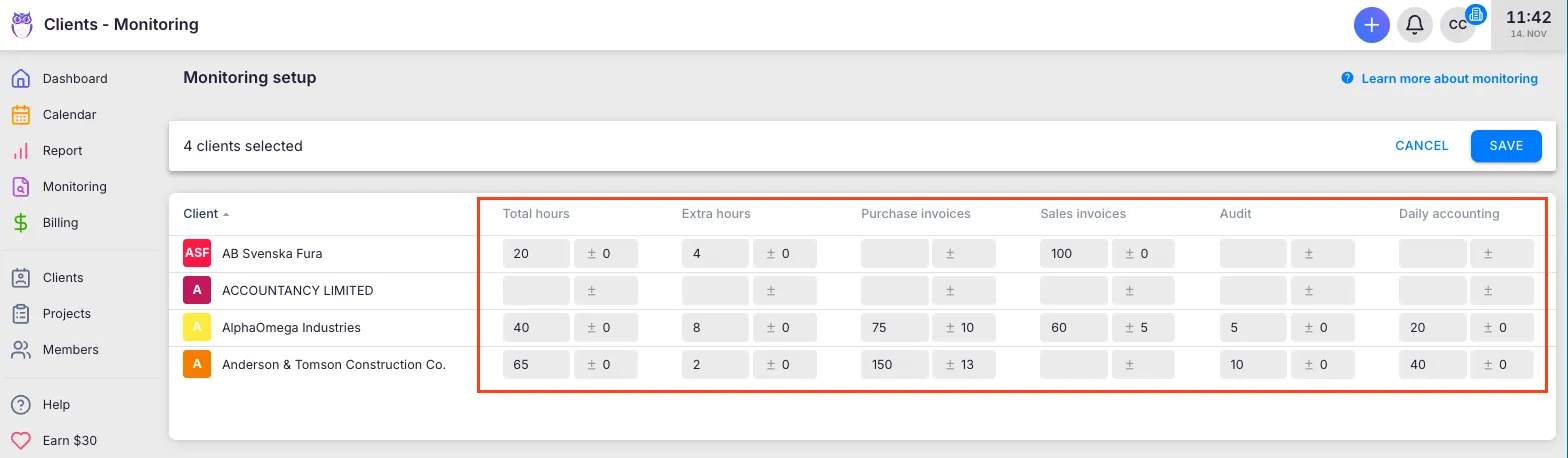The width and height of the screenshot is (1568, 458).
Task: Open Learn more about monitoring link
Action: (x=1448, y=79)
